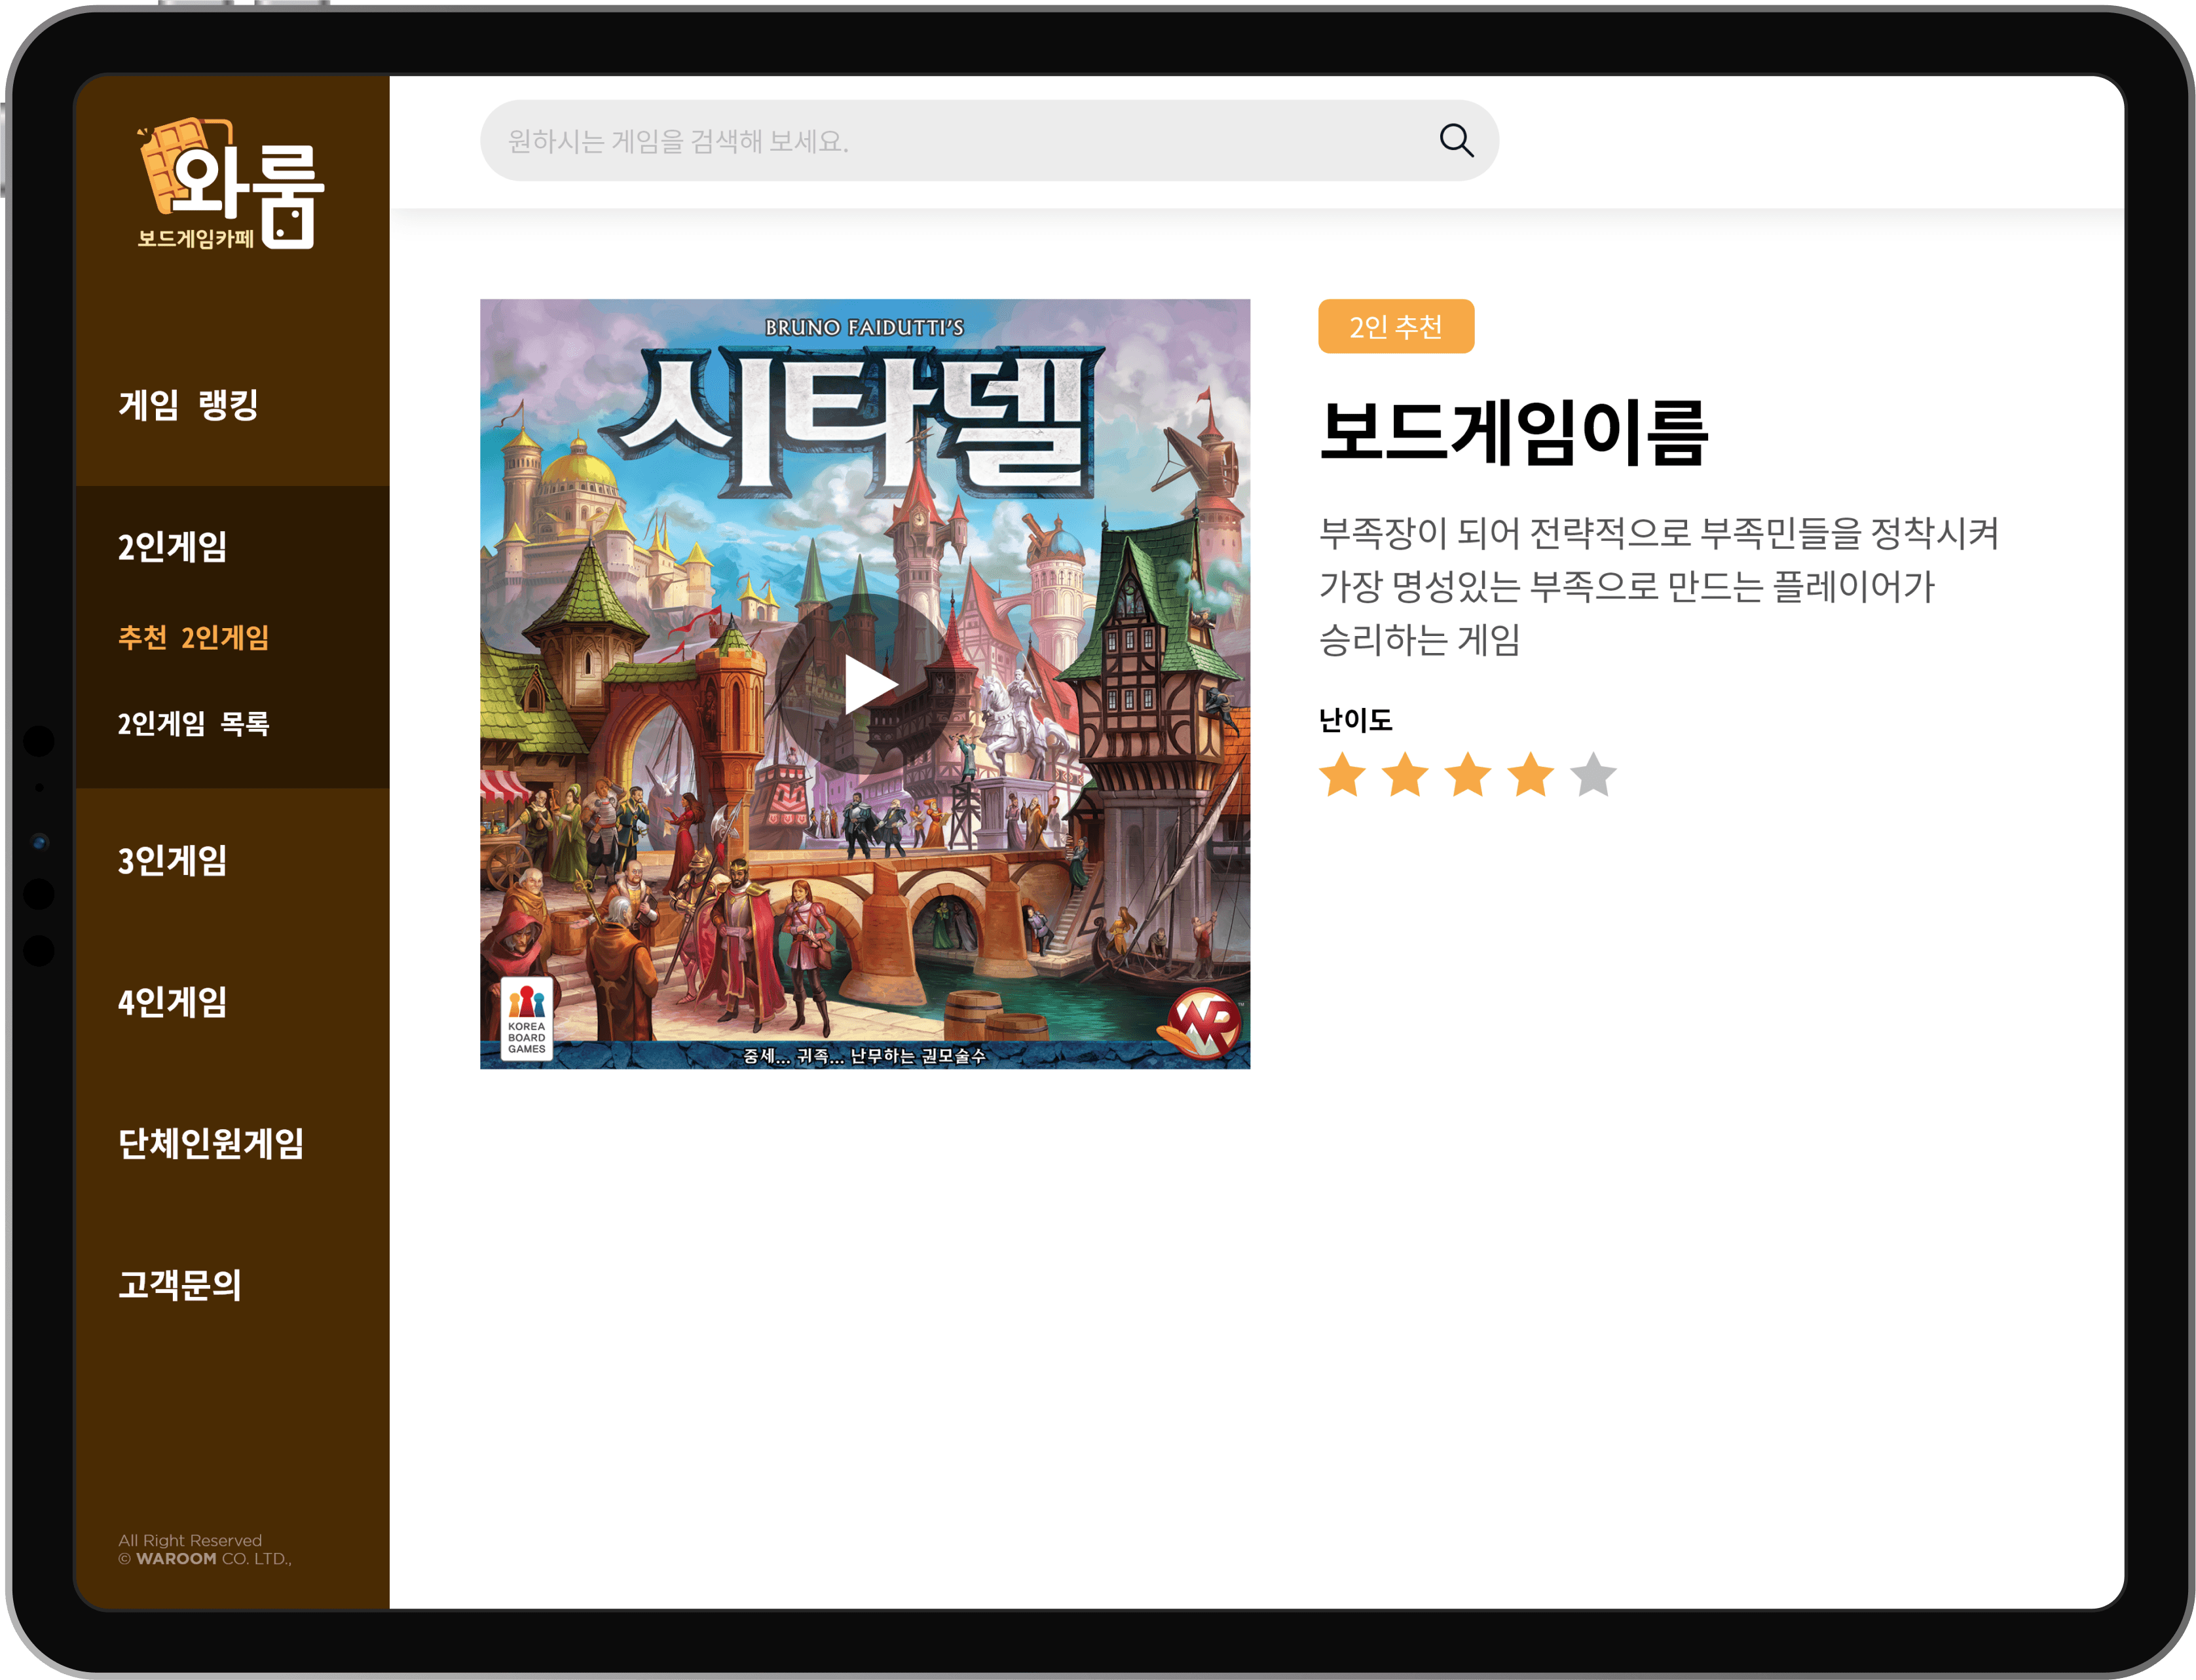
Task: Click the third difficulty star
Action: 1468,775
